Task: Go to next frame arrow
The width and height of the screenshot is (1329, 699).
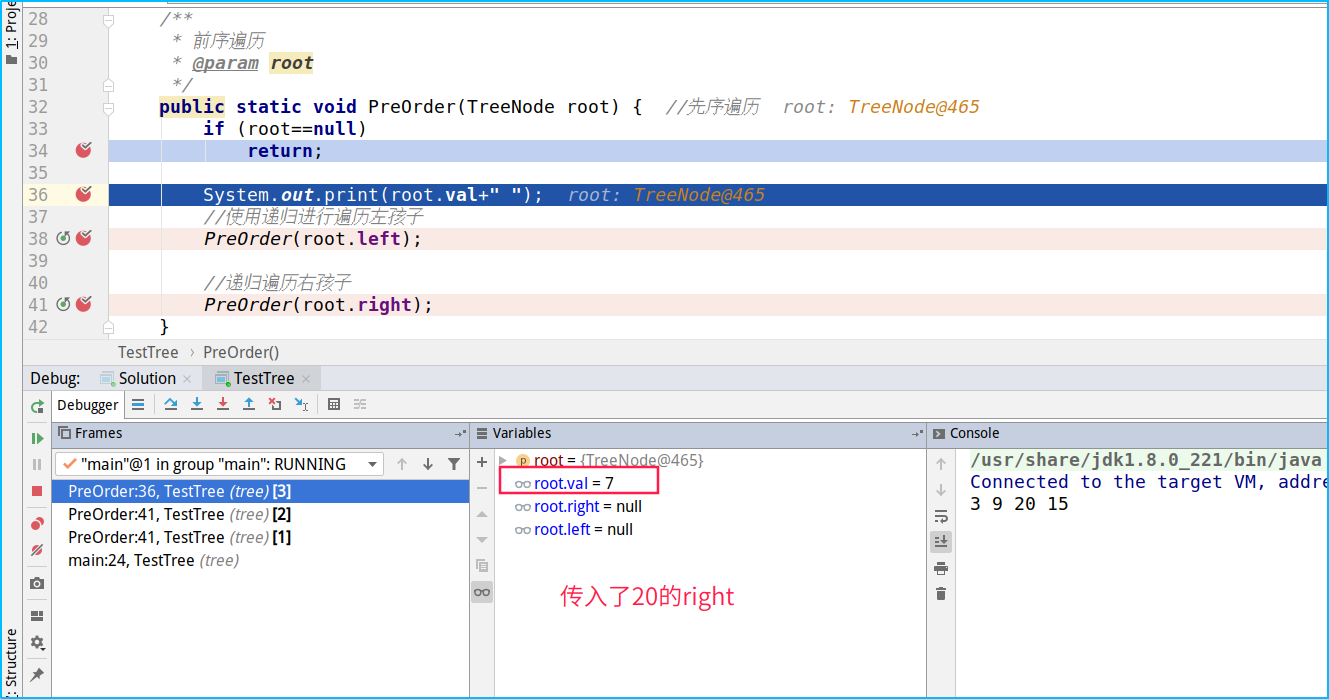Action: point(428,464)
